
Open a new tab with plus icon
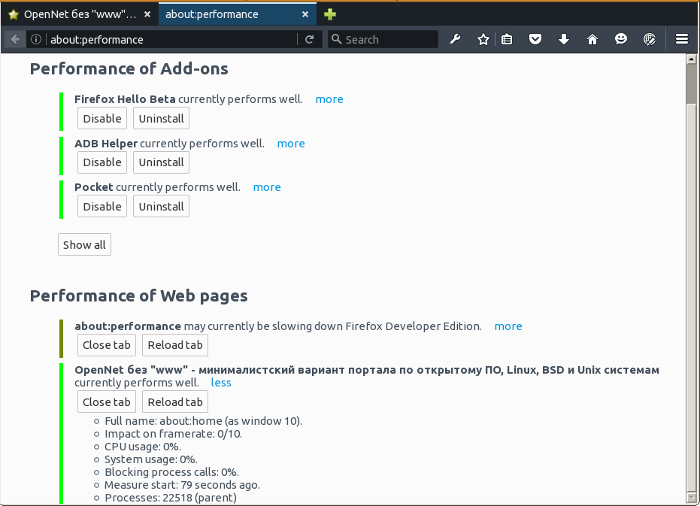[330, 14]
